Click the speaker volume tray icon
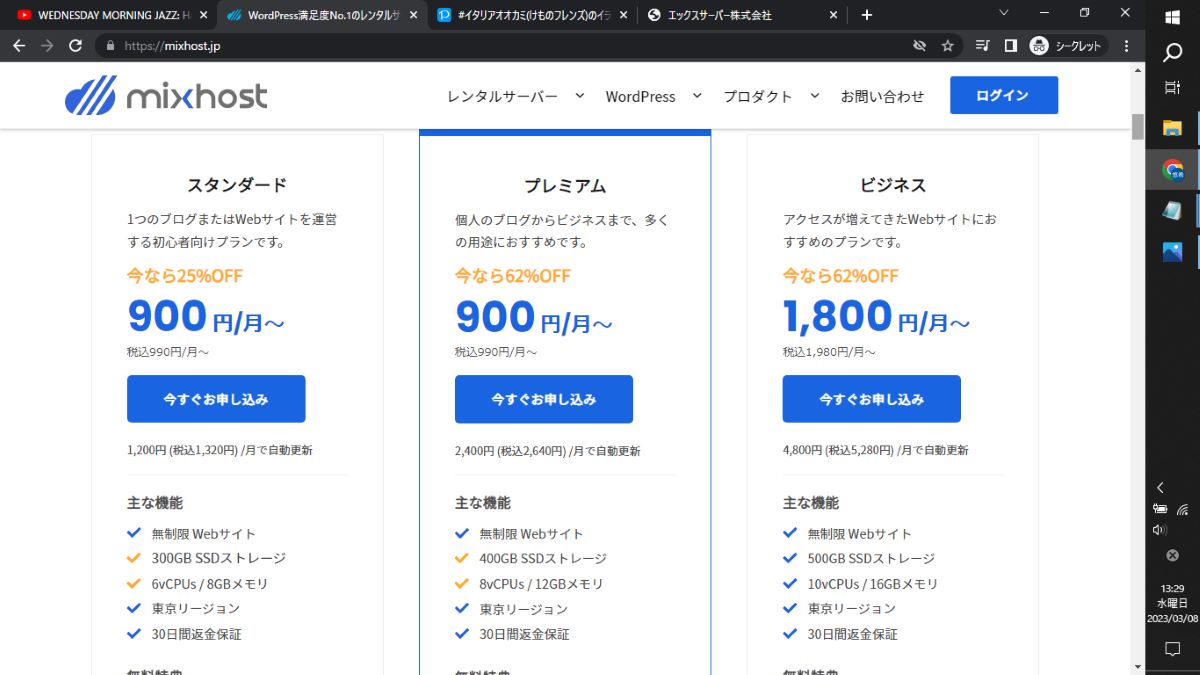1200x675 pixels. (1160, 530)
